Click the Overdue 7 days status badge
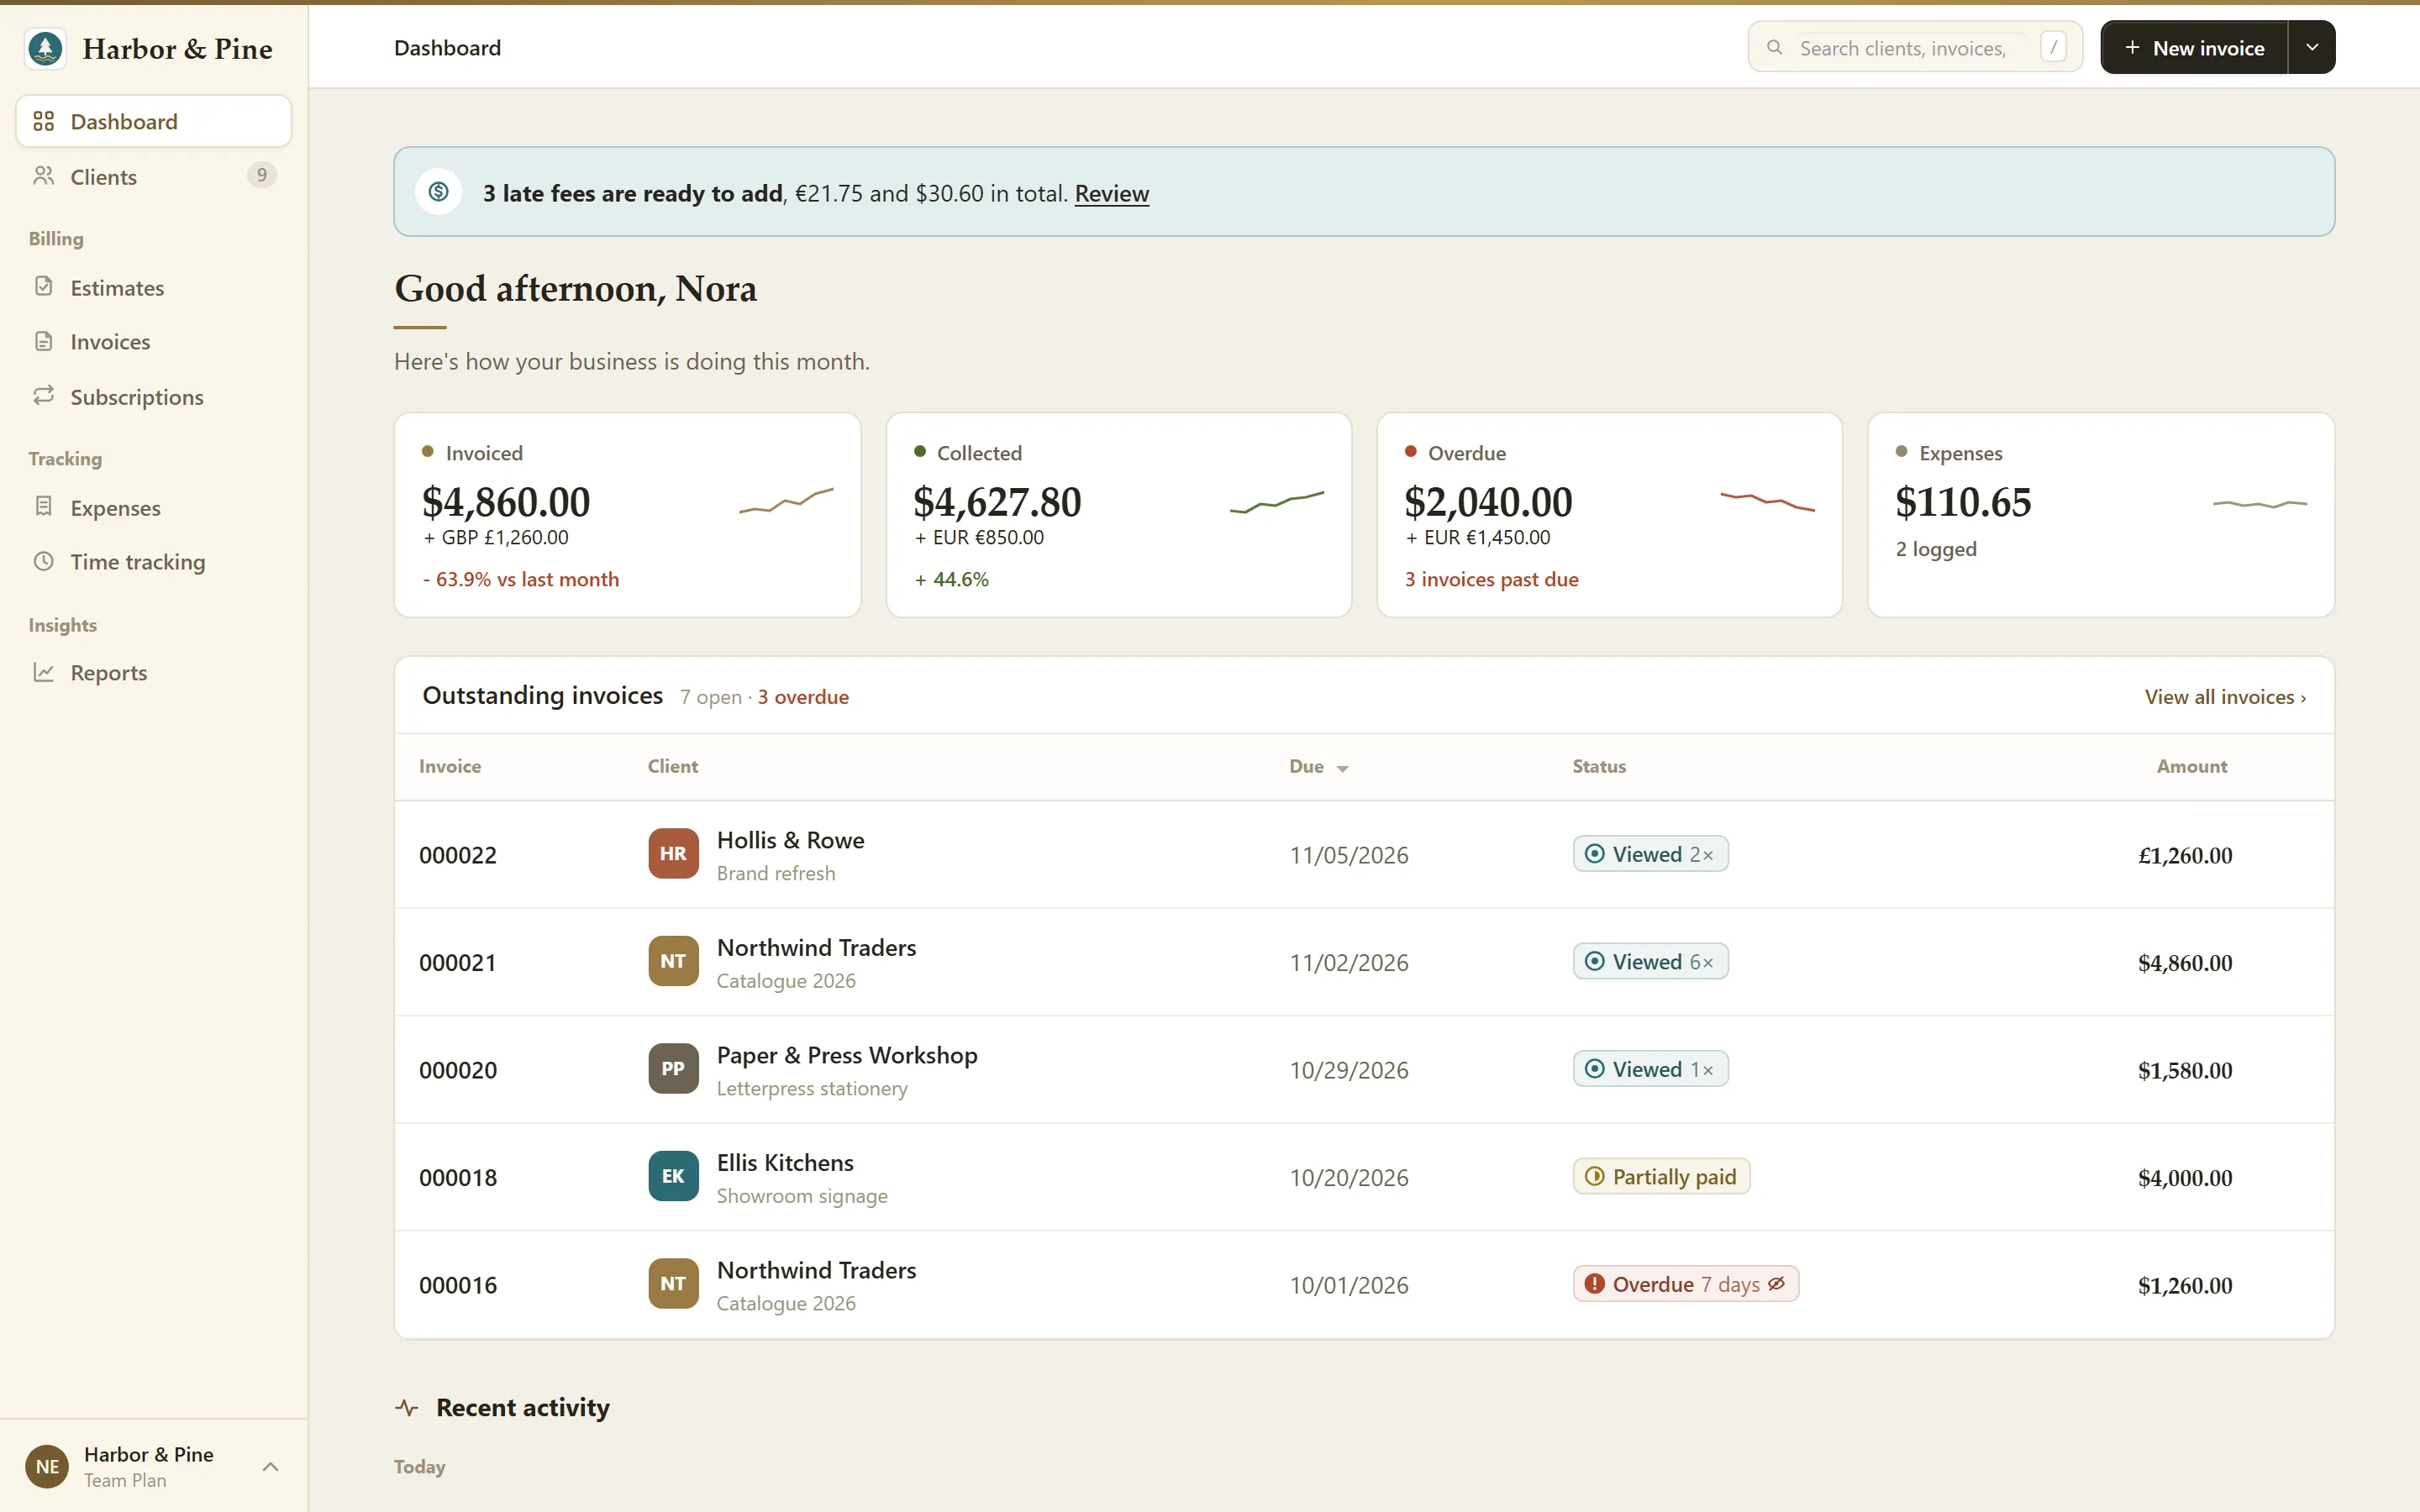Image resolution: width=2420 pixels, height=1512 pixels. coord(1686,1284)
